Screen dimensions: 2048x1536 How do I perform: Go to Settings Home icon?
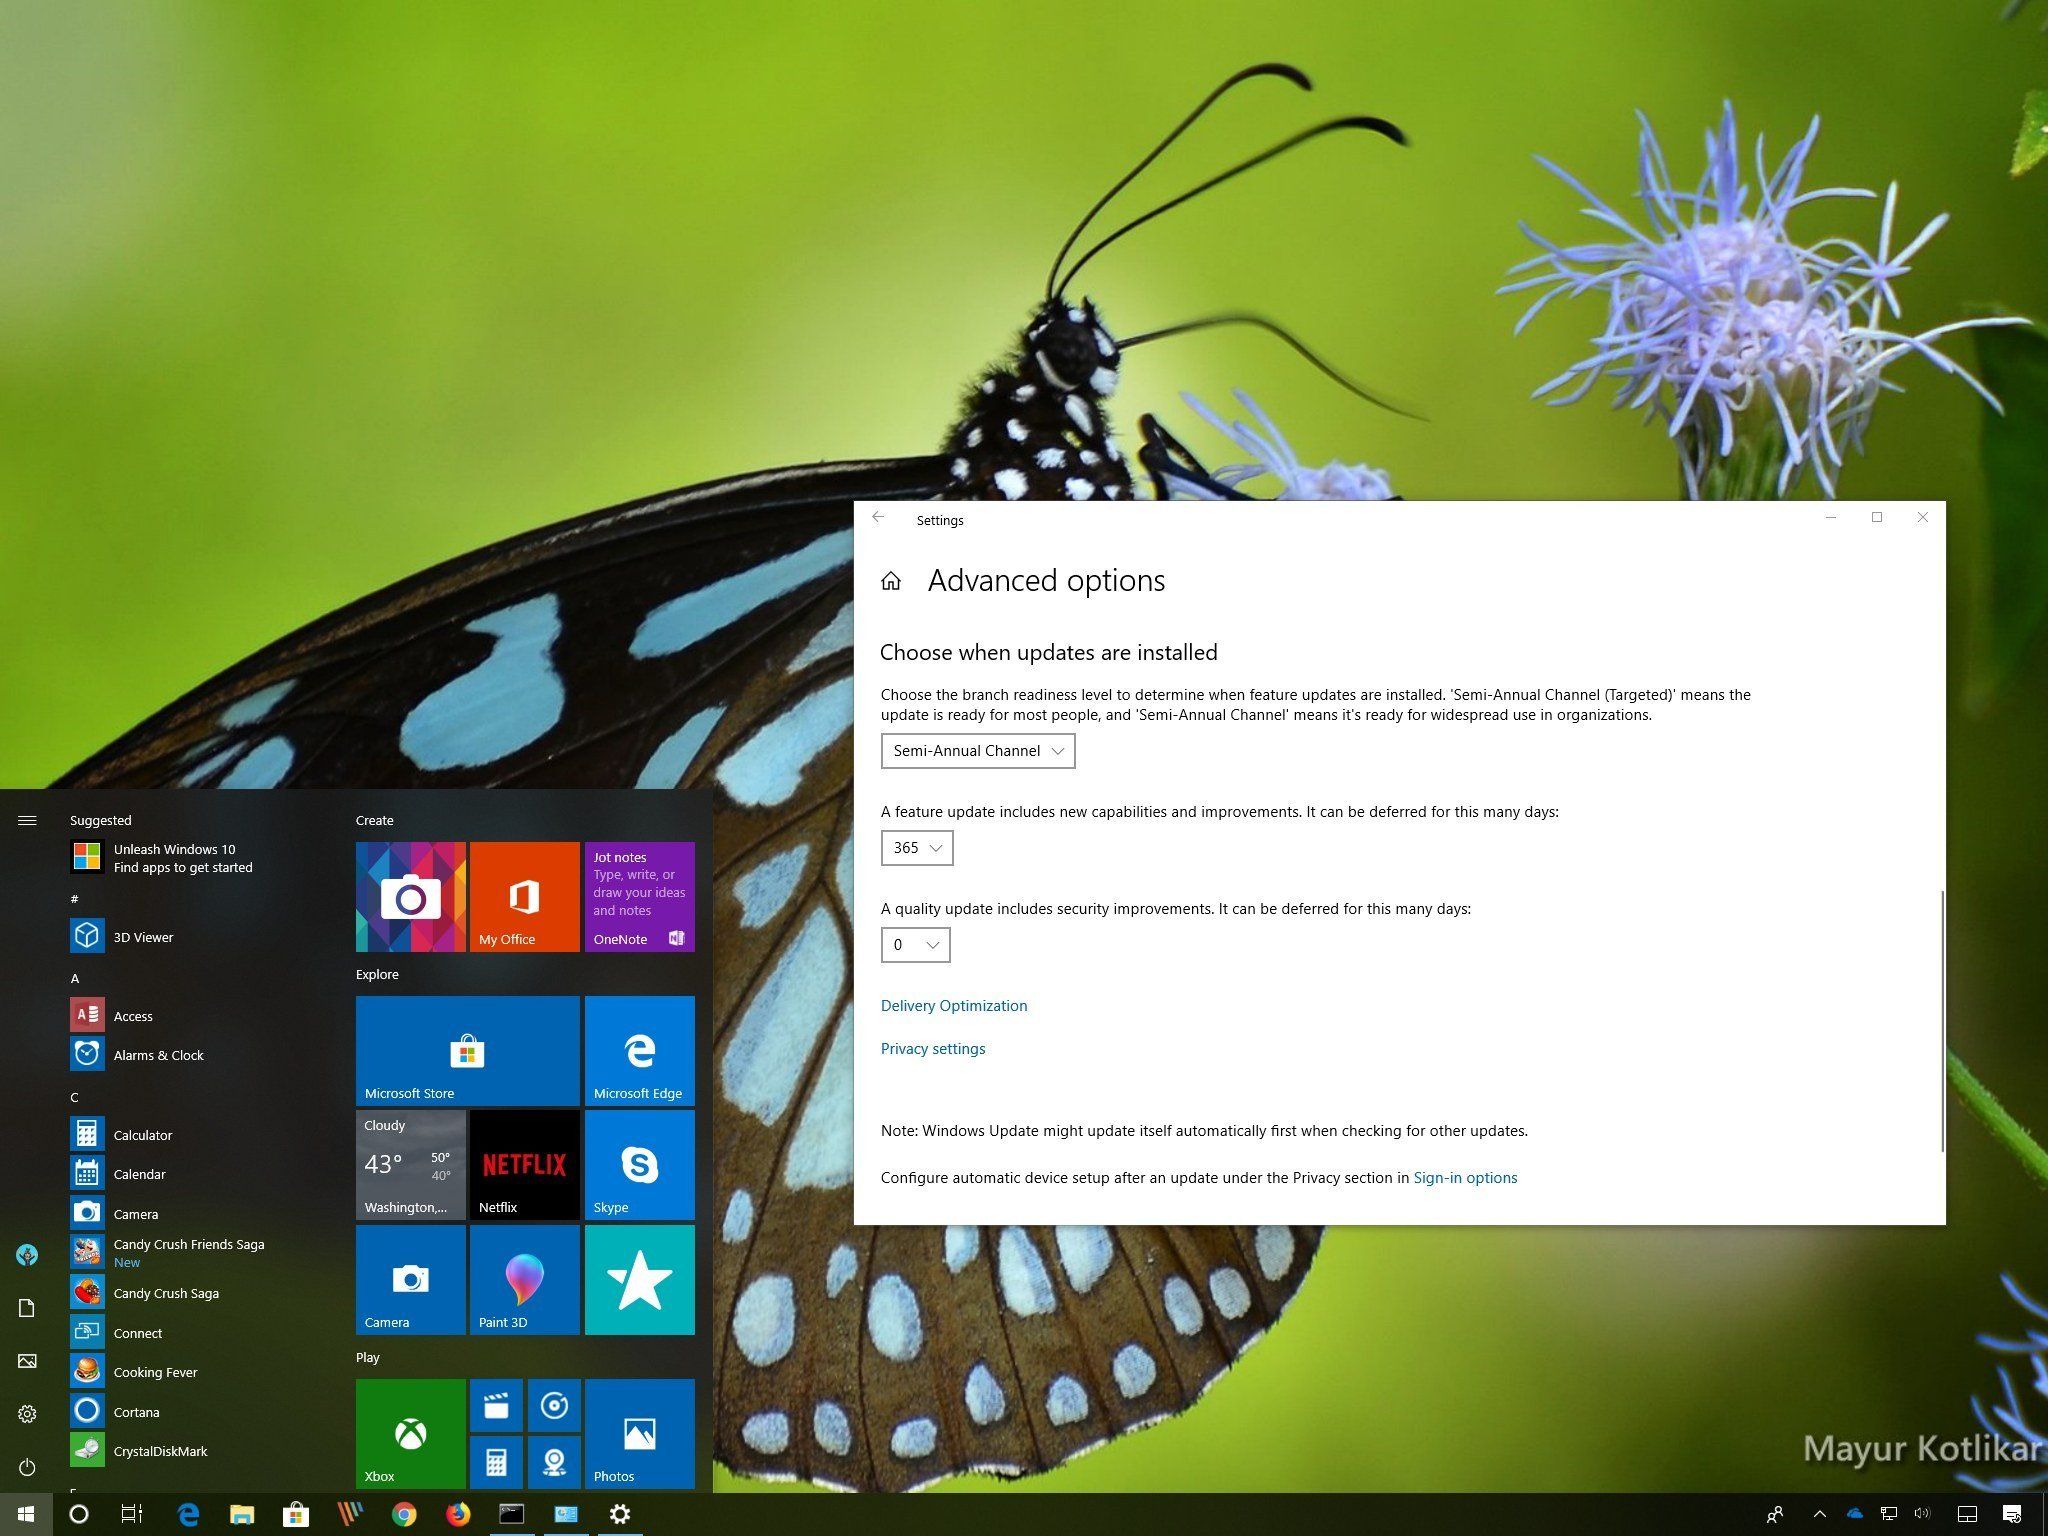891,581
